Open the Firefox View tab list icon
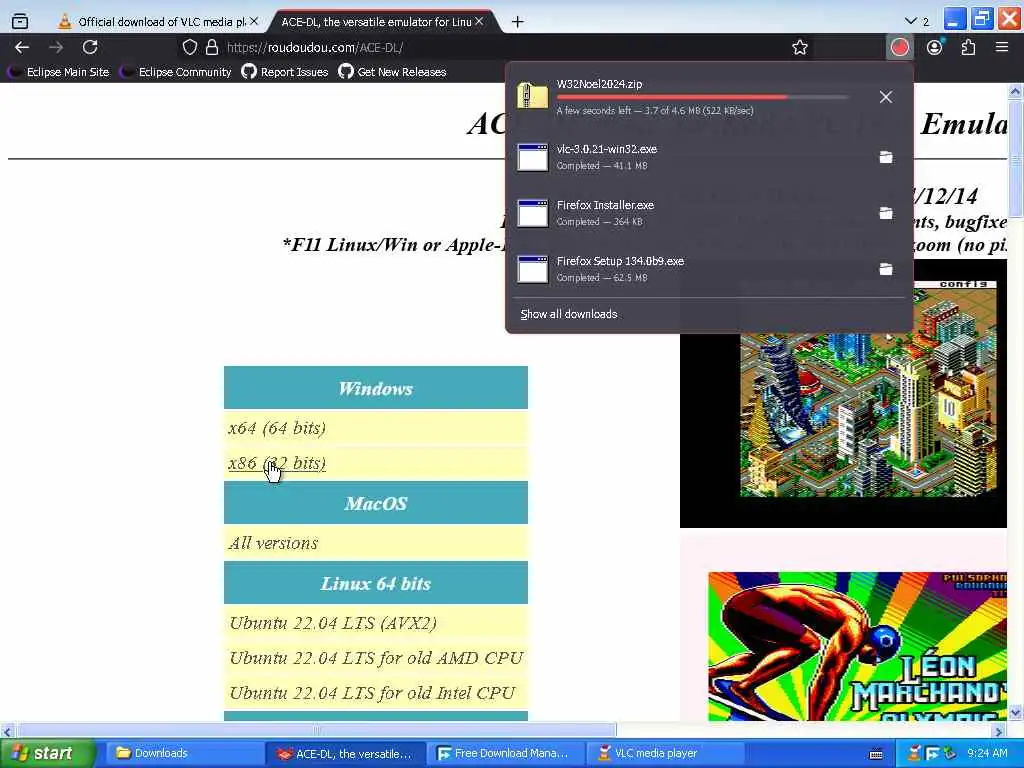The image size is (1024, 768). click(20, 22)
